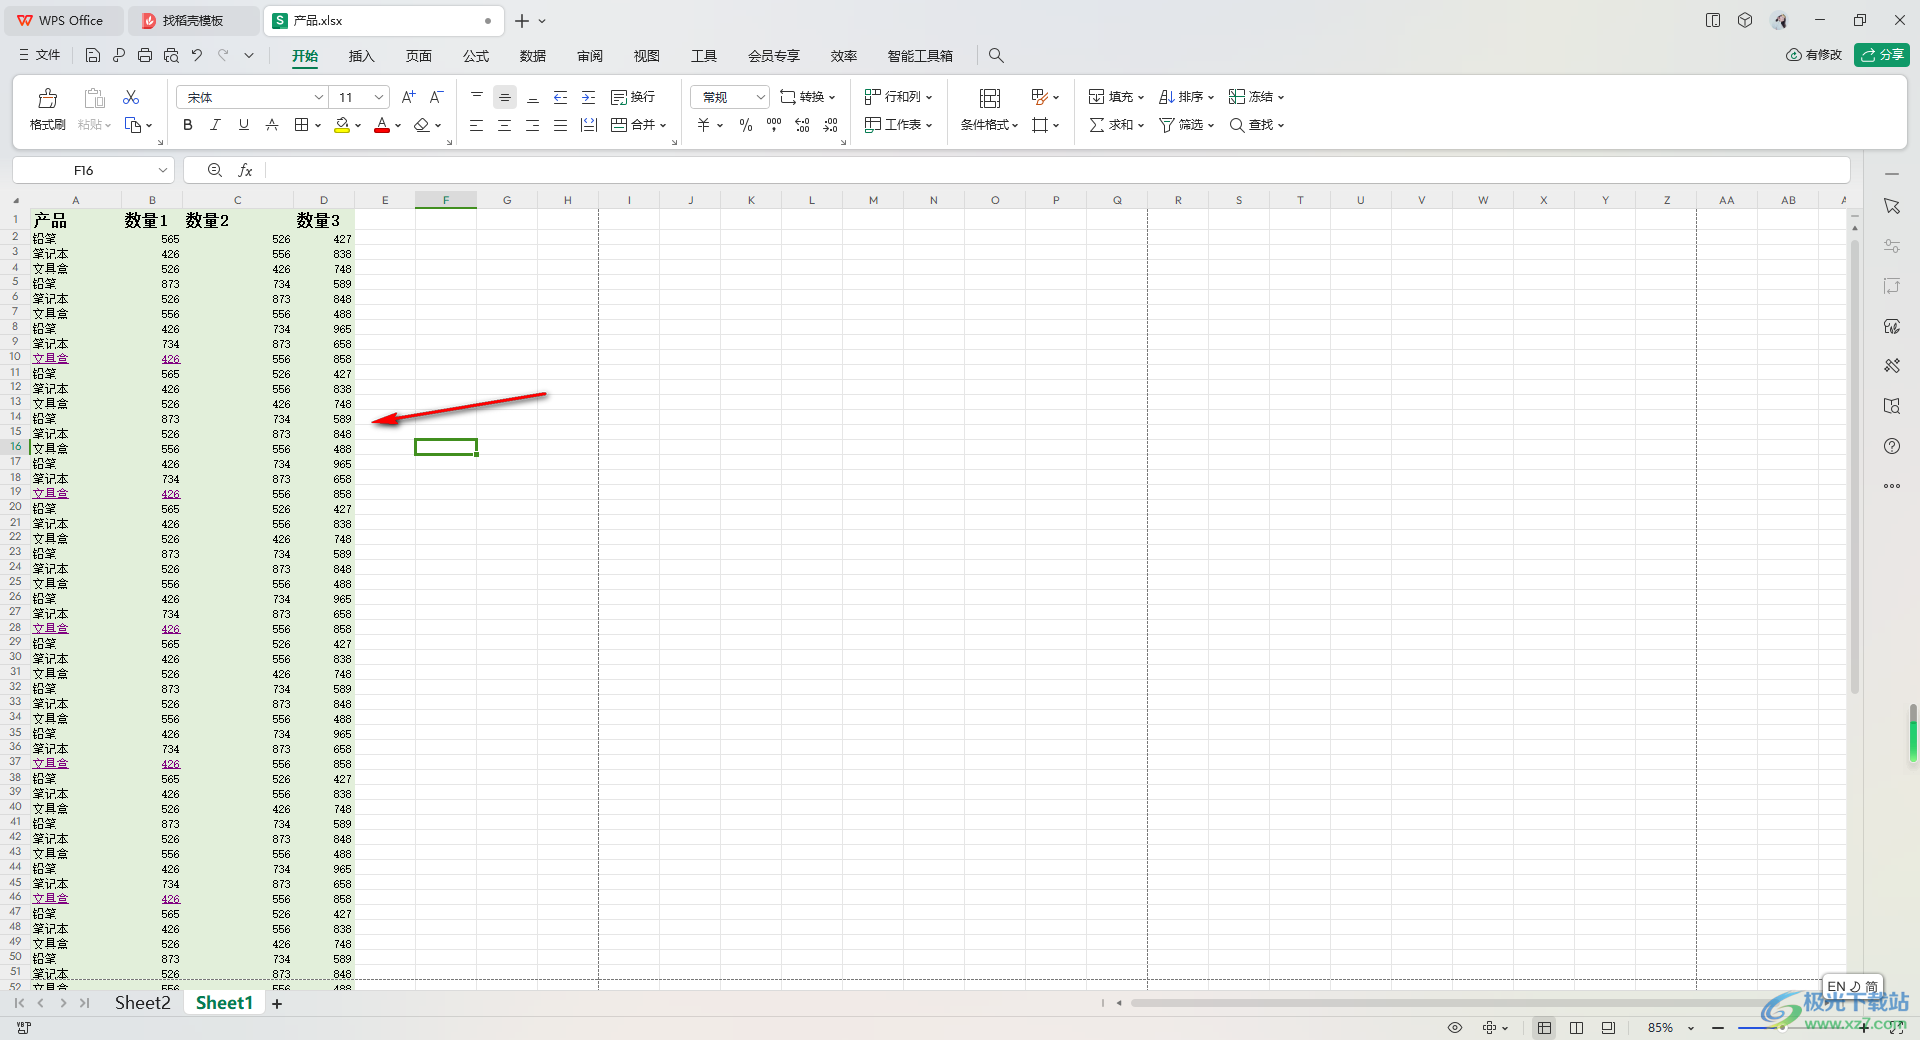This screenshot has height=1040, width=1920.
Task: Click the Cut scissors icon
Action: 131,97
